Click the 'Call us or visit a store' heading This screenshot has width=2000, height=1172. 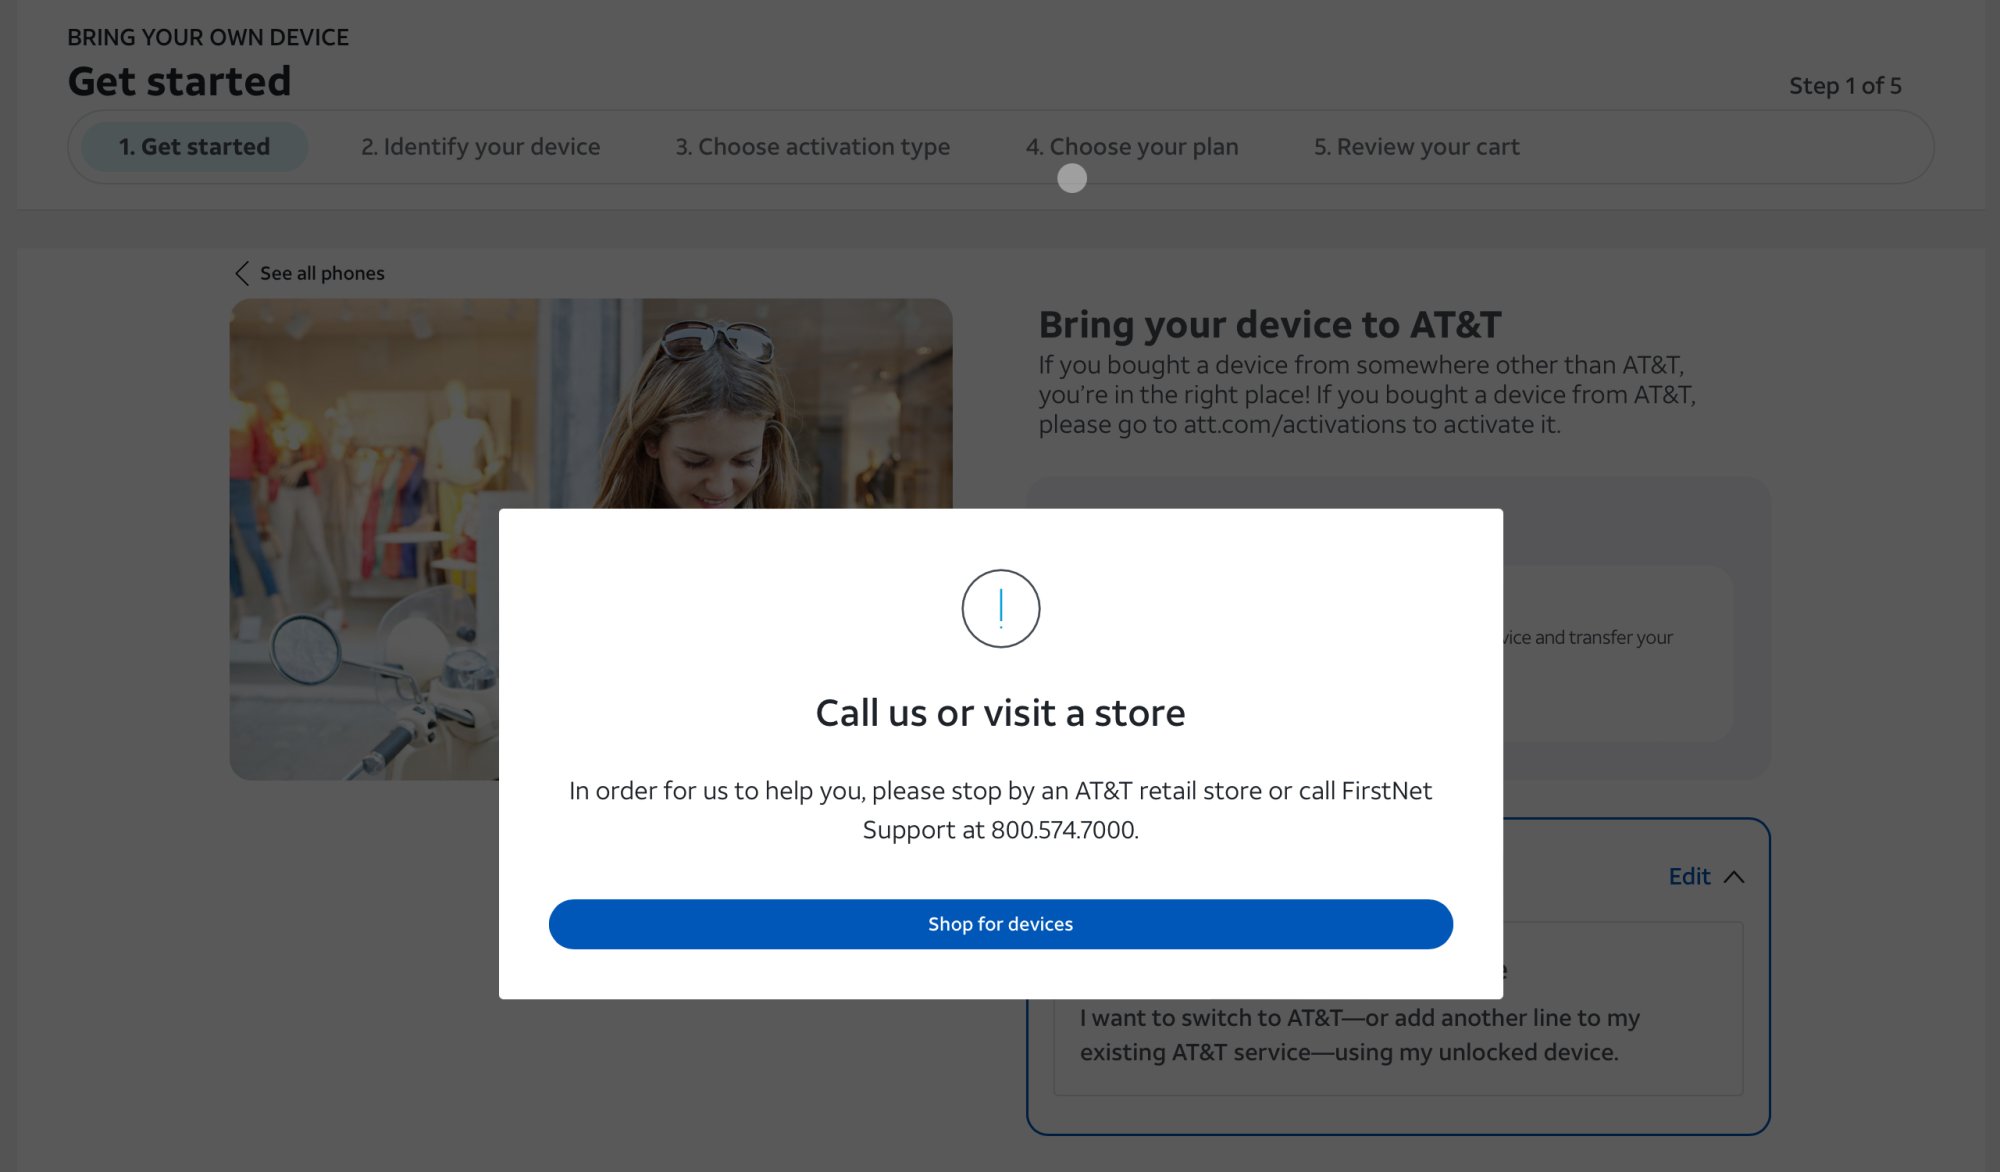1000,713
